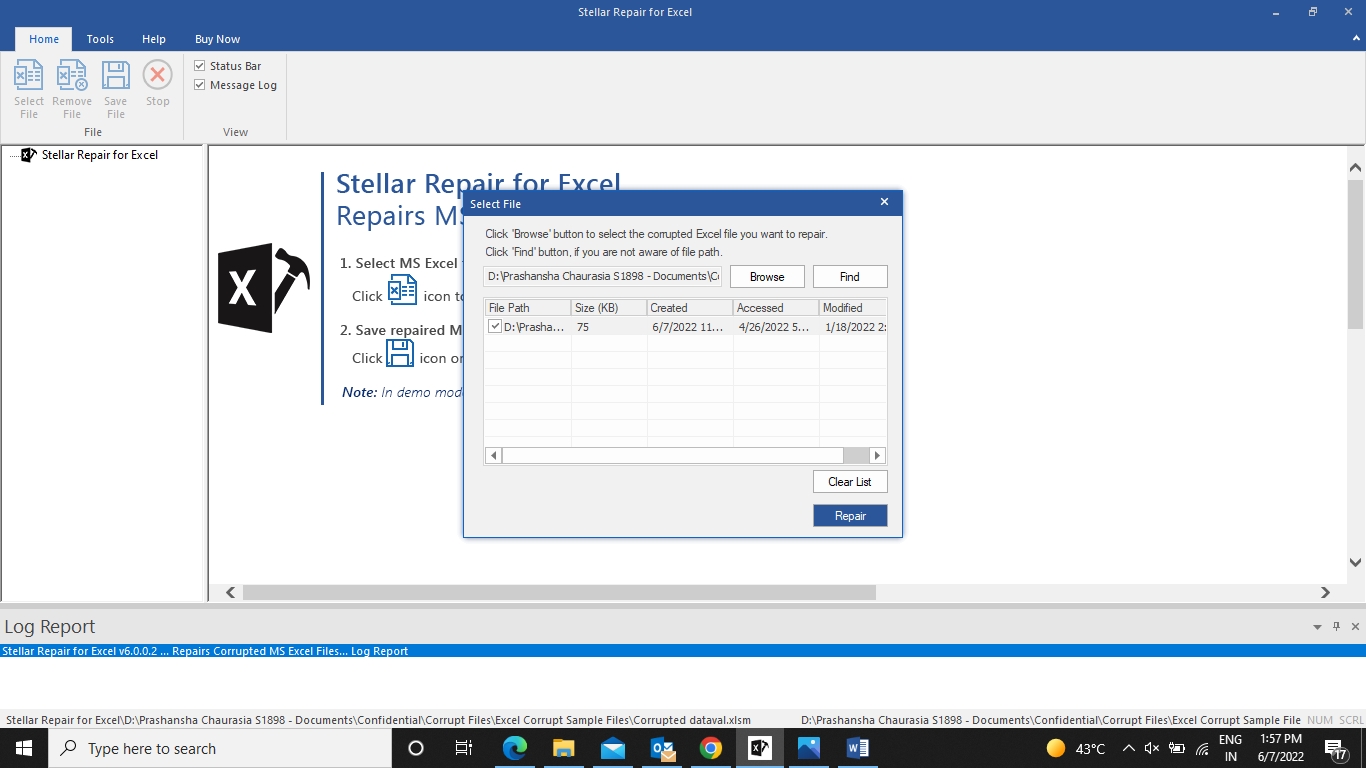Open the Buy Now tab
The height and width of the screenshot is (768, 1366).
tap(217, 39)
